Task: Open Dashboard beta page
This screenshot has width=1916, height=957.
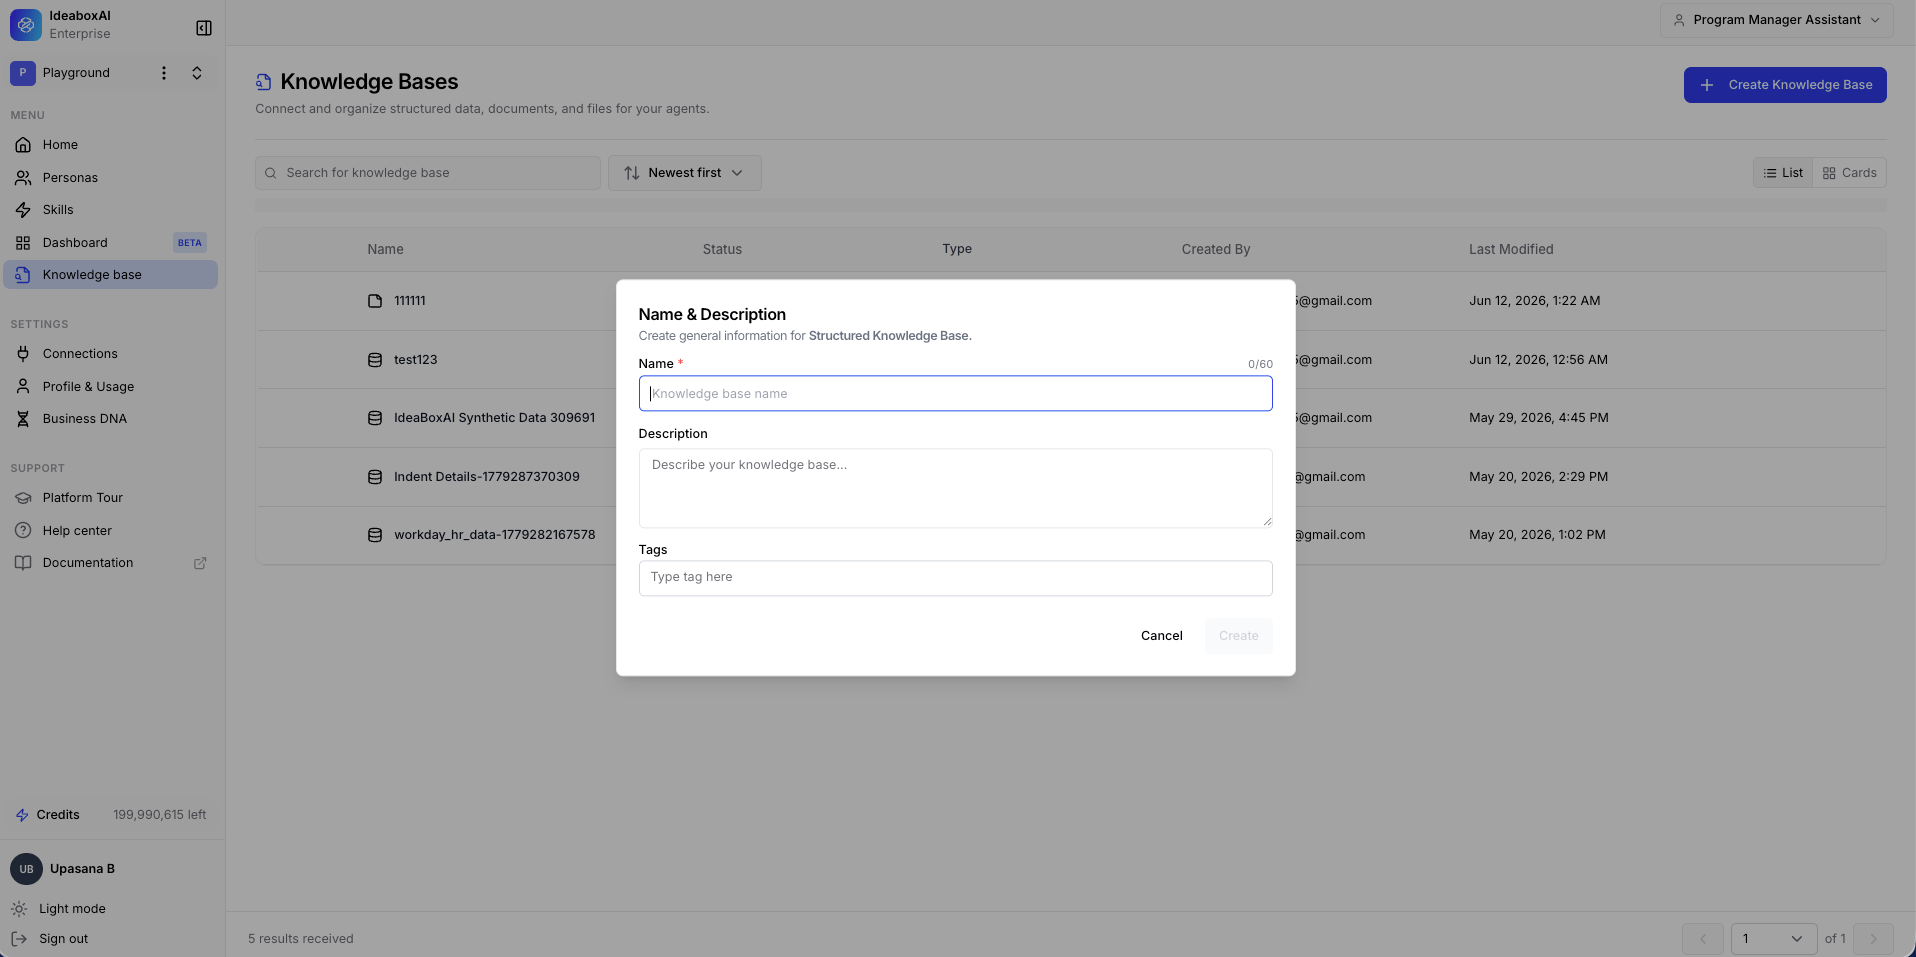Action: [x=111, y=243]
